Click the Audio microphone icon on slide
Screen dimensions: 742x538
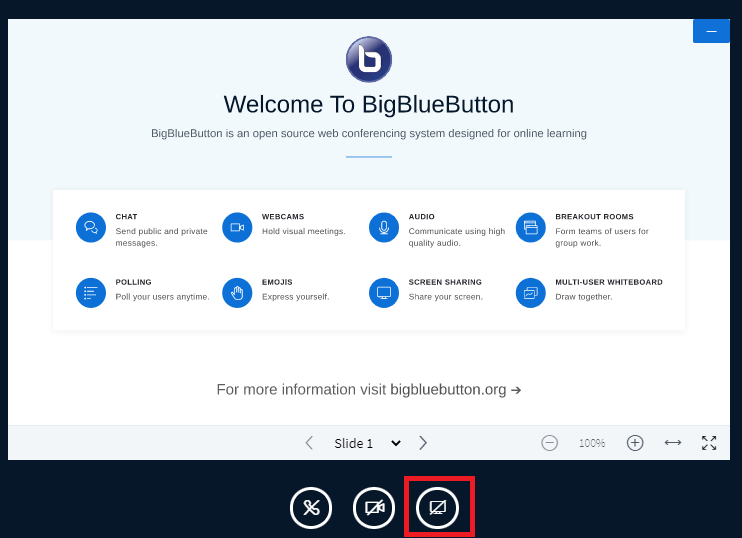pos(384,228)
